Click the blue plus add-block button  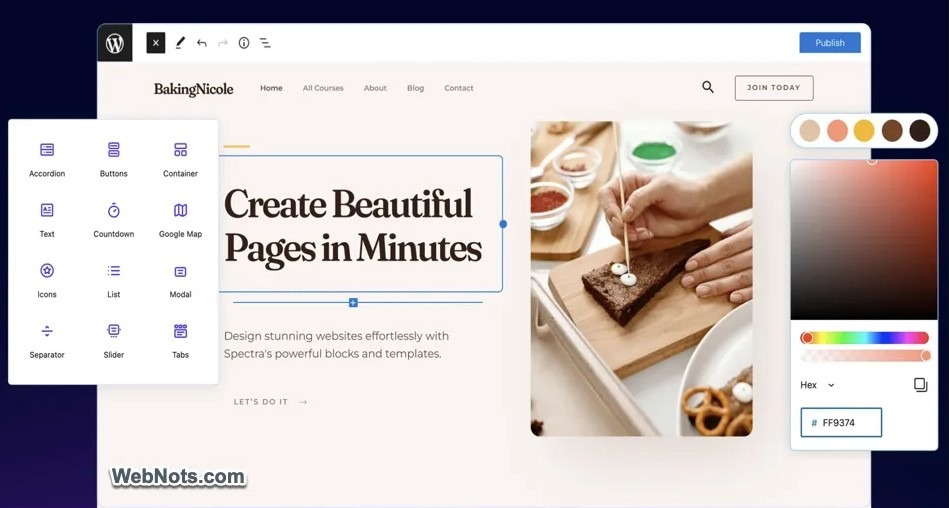coord(353,302)
